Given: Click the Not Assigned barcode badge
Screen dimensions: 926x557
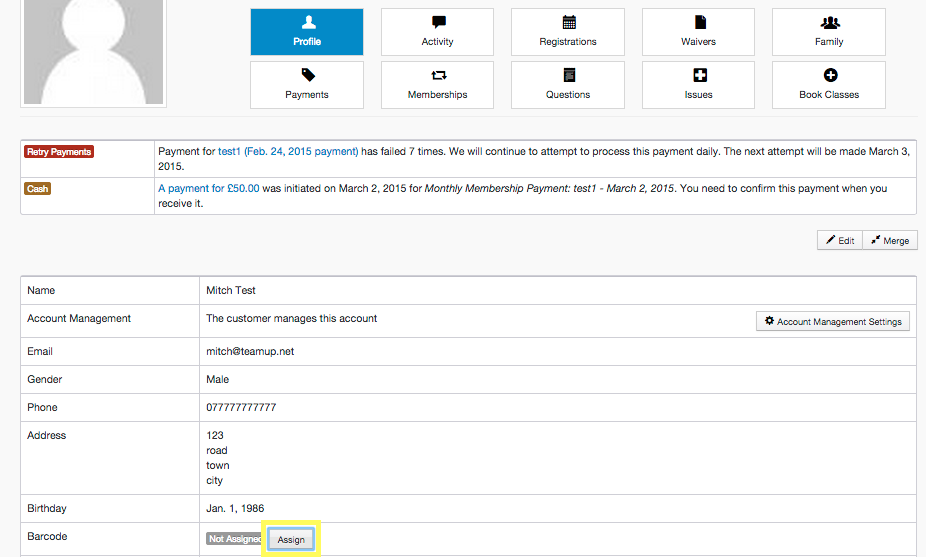Looking at the screenshot, I should tap(234, 539).
